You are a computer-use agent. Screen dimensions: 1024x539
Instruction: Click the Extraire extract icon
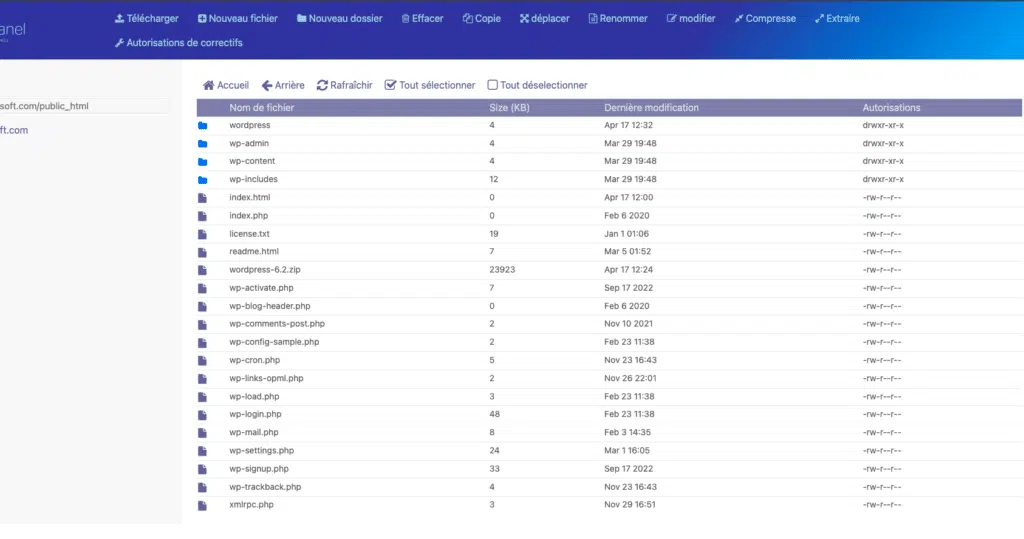[x=820, y=18]
